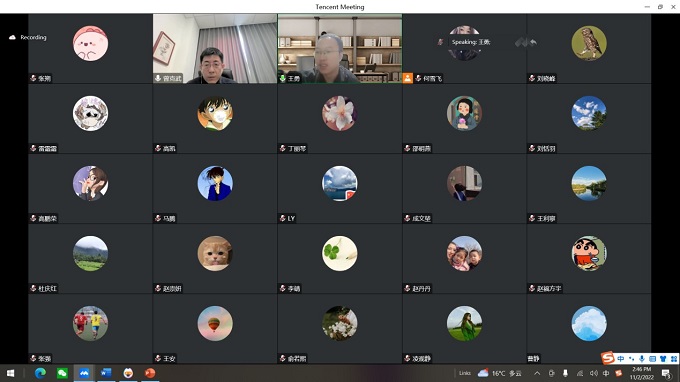This screenshot has width=680, height=382.
Task: Open Word from the taskbar
Action: 106,373
